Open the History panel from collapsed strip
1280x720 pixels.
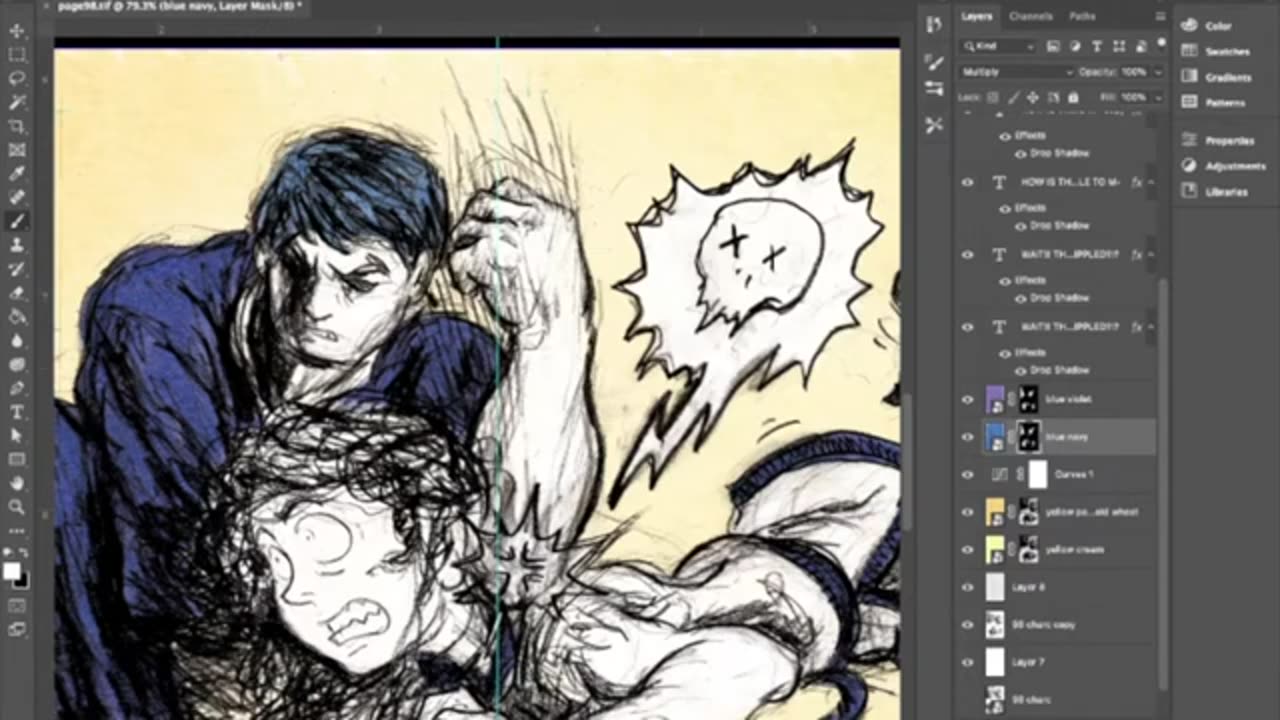934,25
